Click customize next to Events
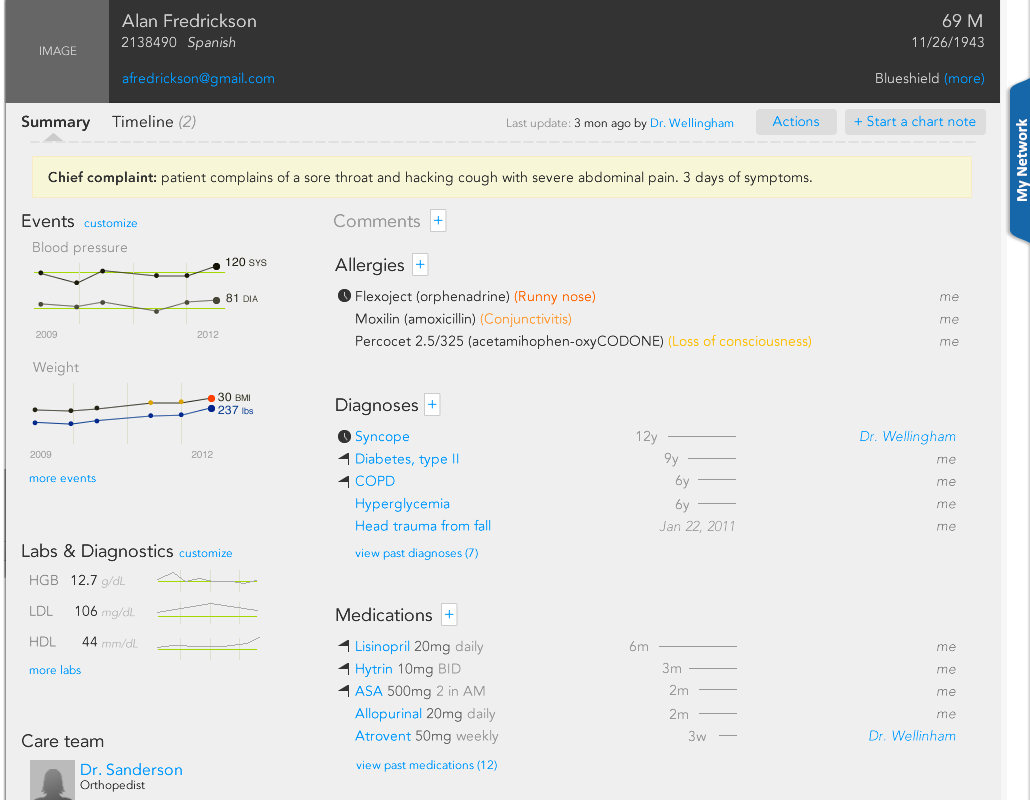The height and width of the screenshot is (800, 1030). tap(111, 223)
